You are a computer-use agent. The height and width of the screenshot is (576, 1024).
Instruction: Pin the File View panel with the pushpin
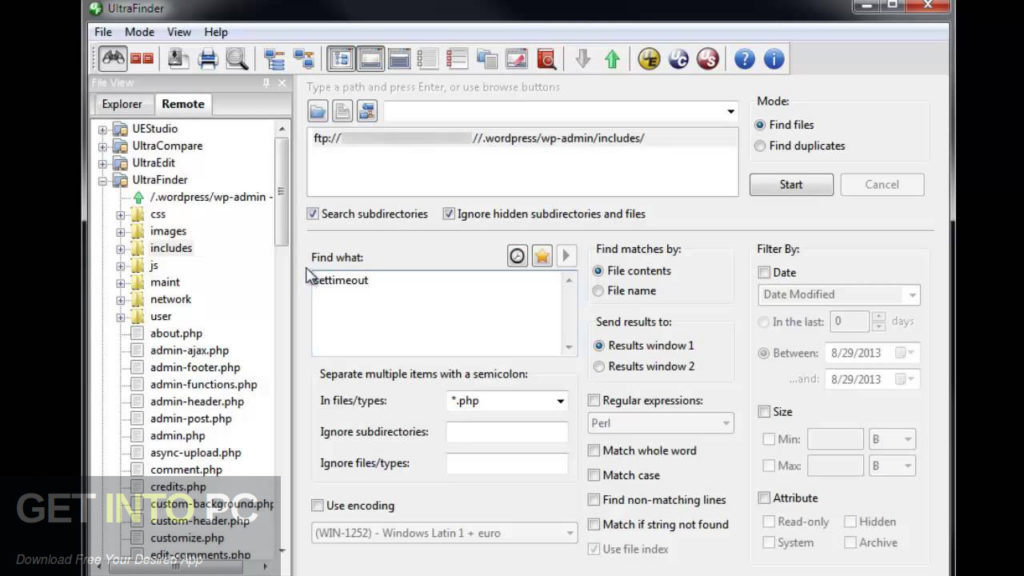tap(266, 83)
